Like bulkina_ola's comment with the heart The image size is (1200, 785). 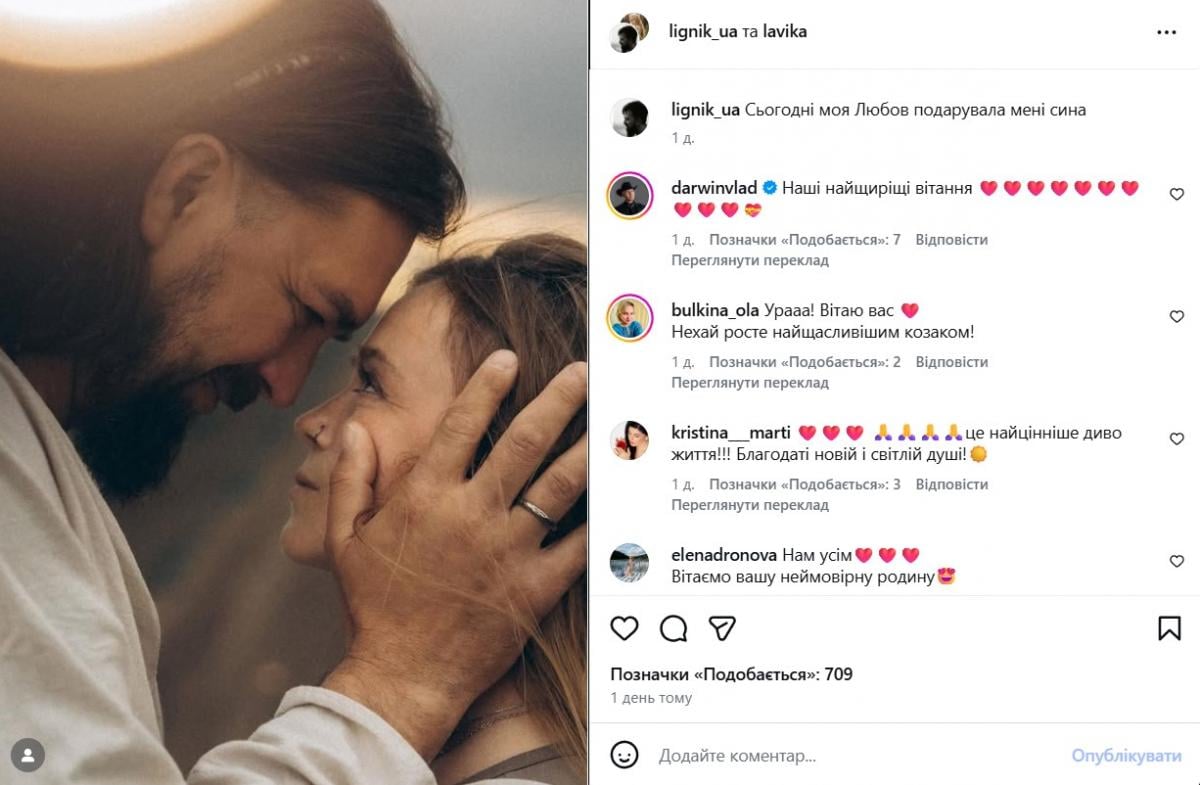1176,317
